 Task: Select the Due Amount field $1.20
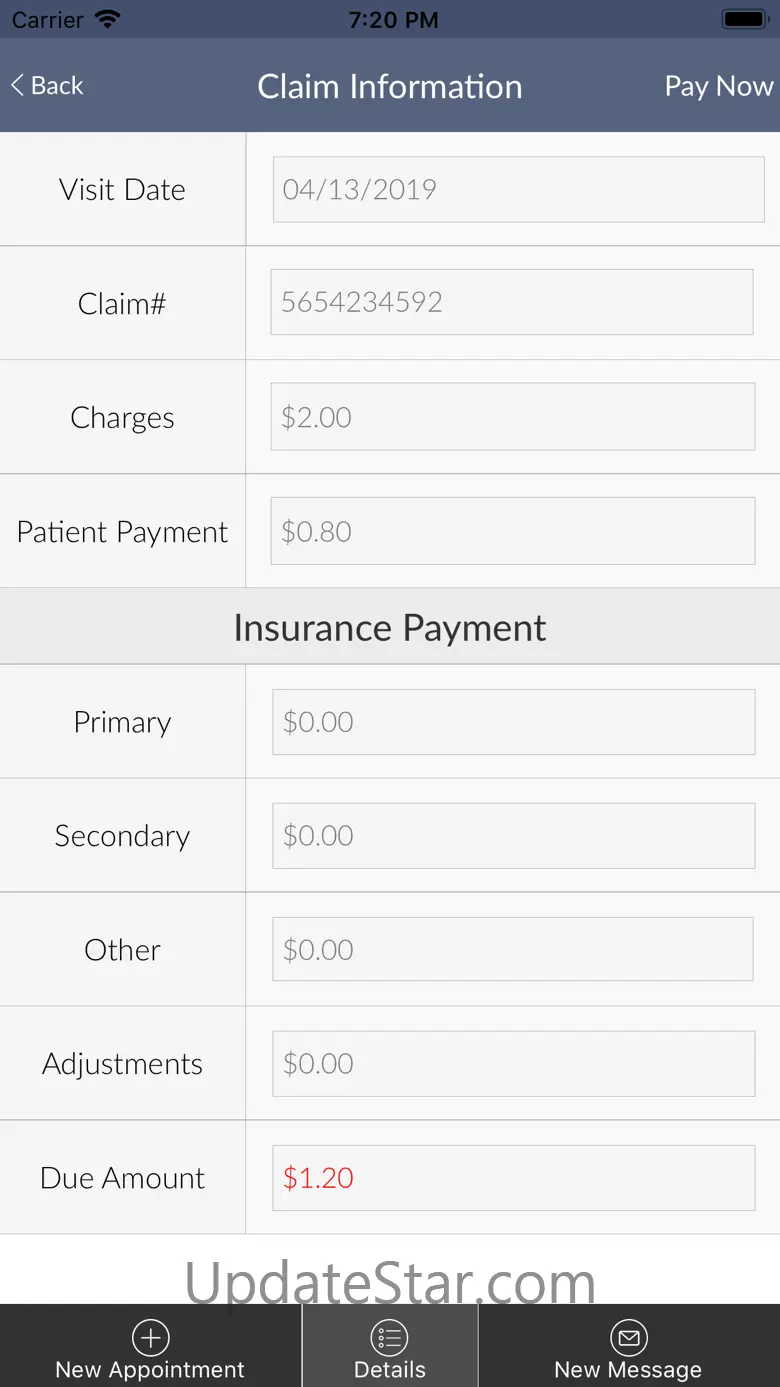pos(514,1178)
